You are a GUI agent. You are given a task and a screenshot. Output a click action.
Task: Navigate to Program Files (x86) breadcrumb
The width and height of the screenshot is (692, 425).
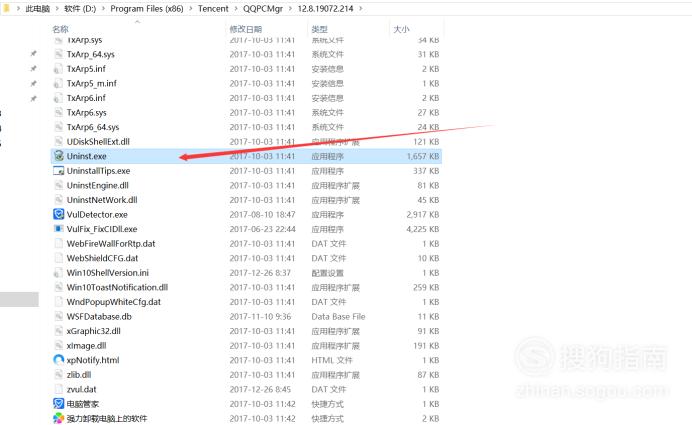(x=147, y=9)
